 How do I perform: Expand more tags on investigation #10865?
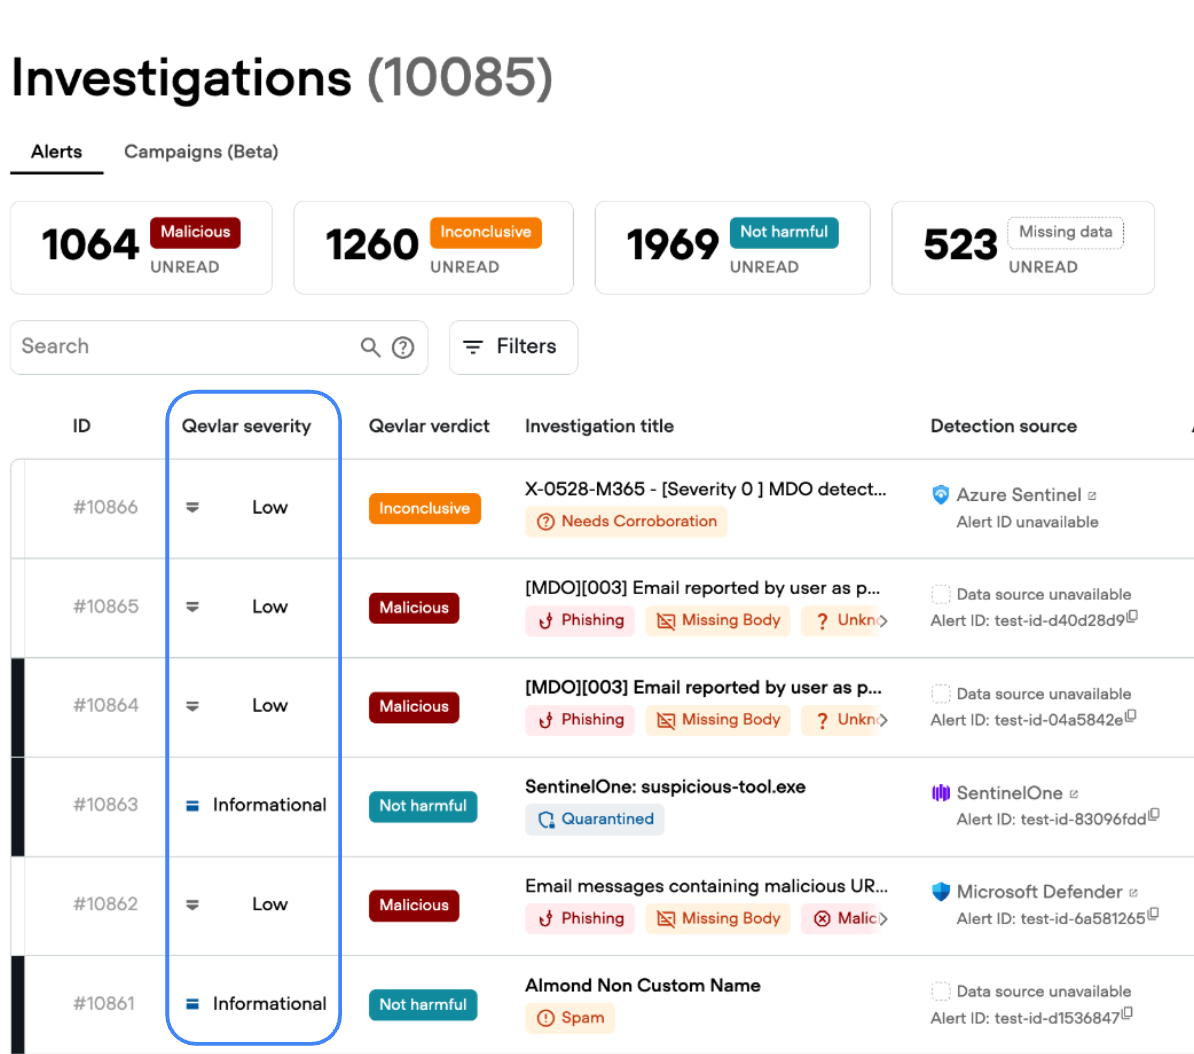883,621
